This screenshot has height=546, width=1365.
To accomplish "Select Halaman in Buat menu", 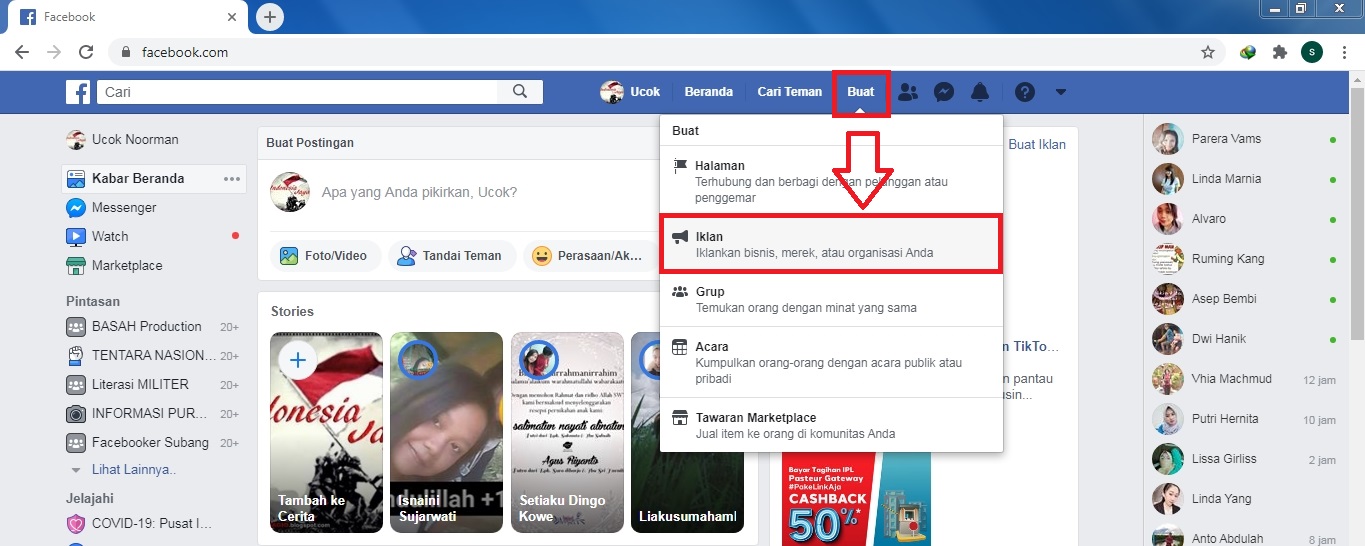I will coord(831,181).
